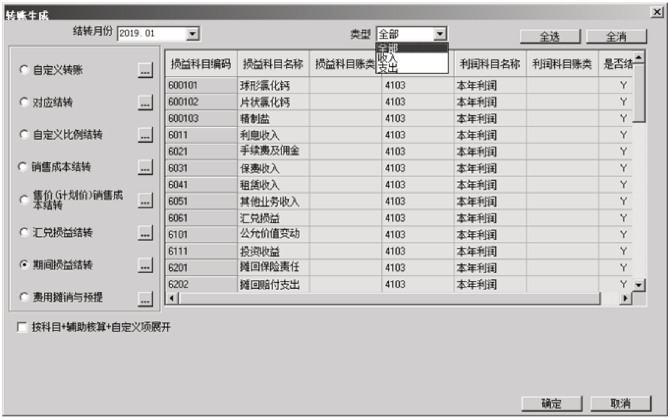This screenshot has height=418, width=670.
Task: Select row code 6061
Action: pyautogui.click(x=201, y=218)
